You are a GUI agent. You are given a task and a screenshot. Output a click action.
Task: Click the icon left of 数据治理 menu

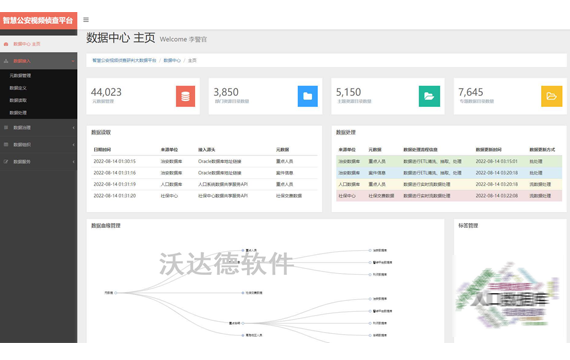click(6, 128)
